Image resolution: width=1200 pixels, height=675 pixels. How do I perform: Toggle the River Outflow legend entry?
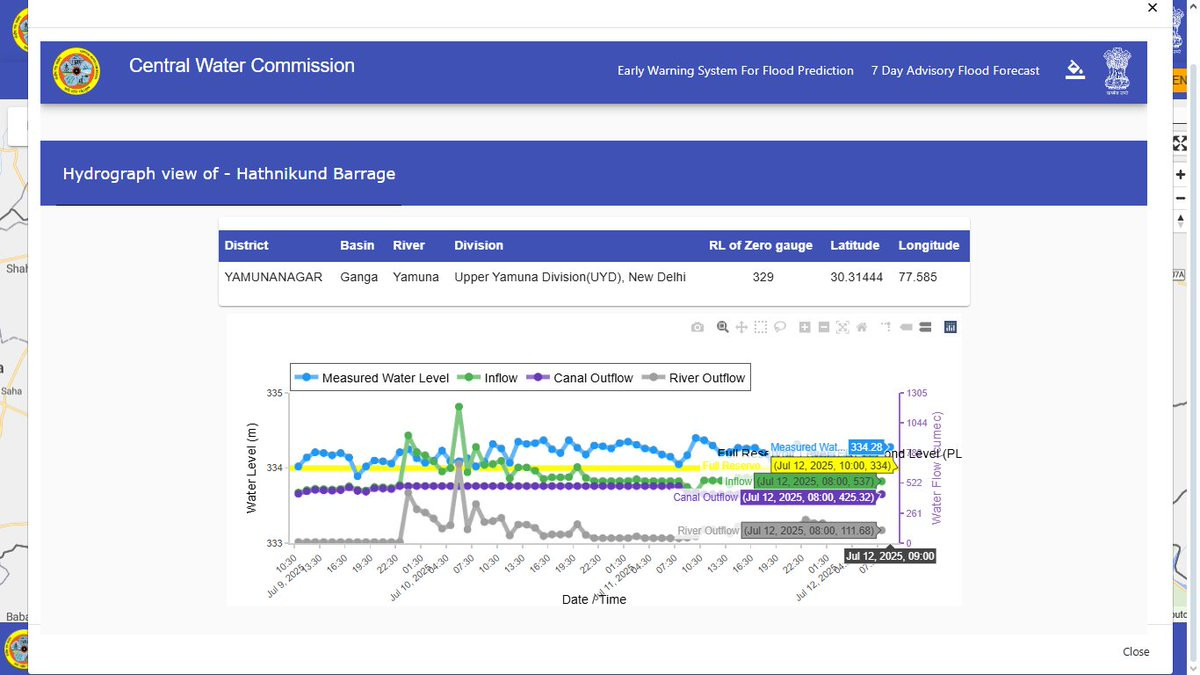pos(695,378)
